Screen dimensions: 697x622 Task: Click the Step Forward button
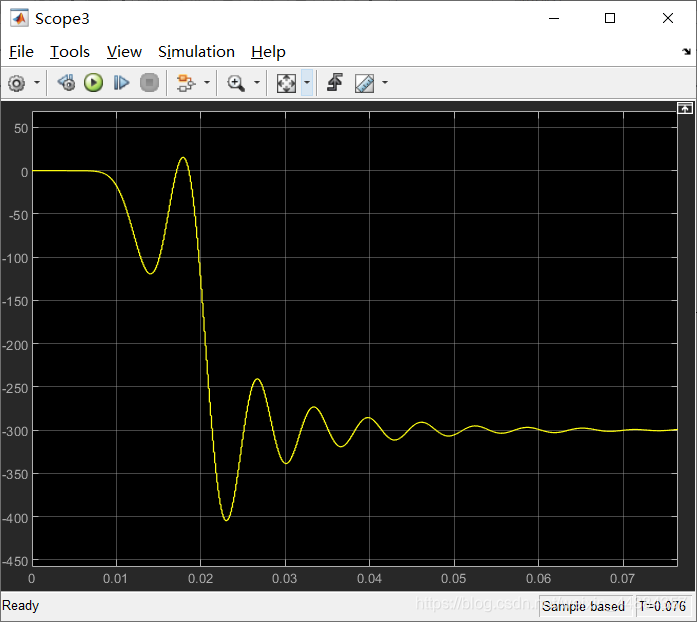(121, 83)
